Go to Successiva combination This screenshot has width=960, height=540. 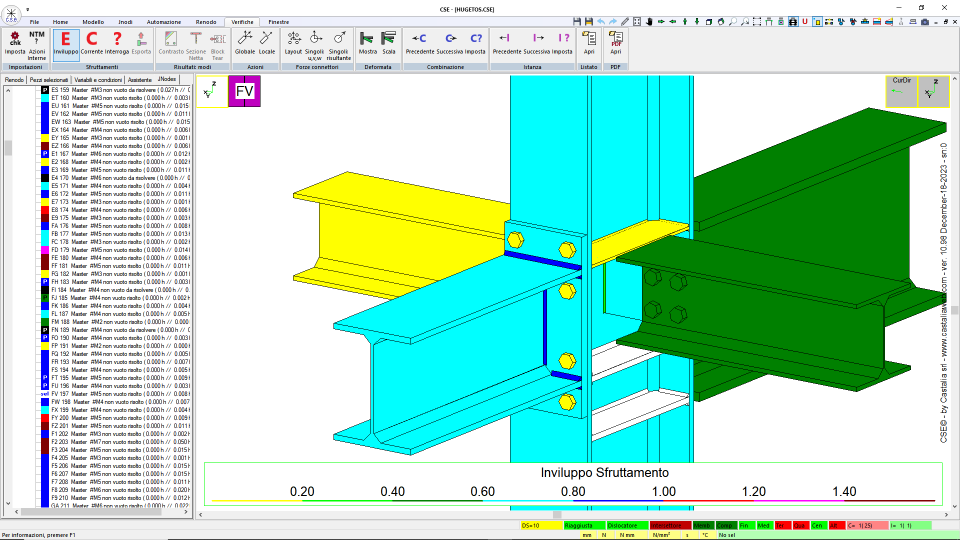(x=450, y=43)
